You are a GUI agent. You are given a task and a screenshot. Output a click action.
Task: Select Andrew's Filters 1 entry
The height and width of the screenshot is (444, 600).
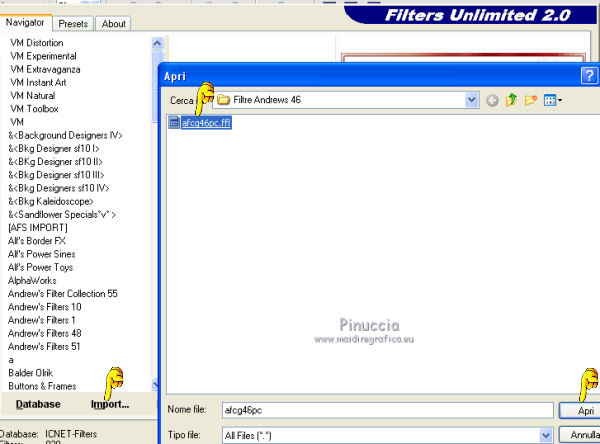pyautogui.click(x=42, y=320)
